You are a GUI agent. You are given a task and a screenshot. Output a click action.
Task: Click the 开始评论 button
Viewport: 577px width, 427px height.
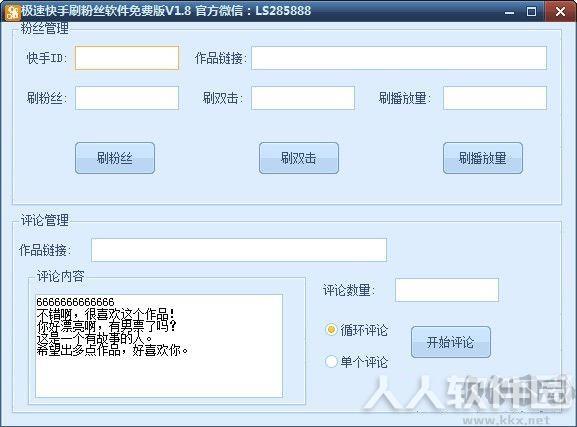tap(451, 342)
